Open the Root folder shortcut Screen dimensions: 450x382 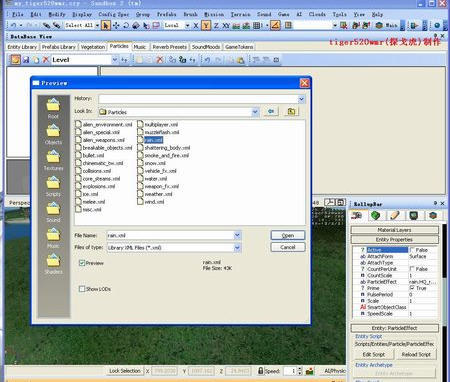[53, 108]
